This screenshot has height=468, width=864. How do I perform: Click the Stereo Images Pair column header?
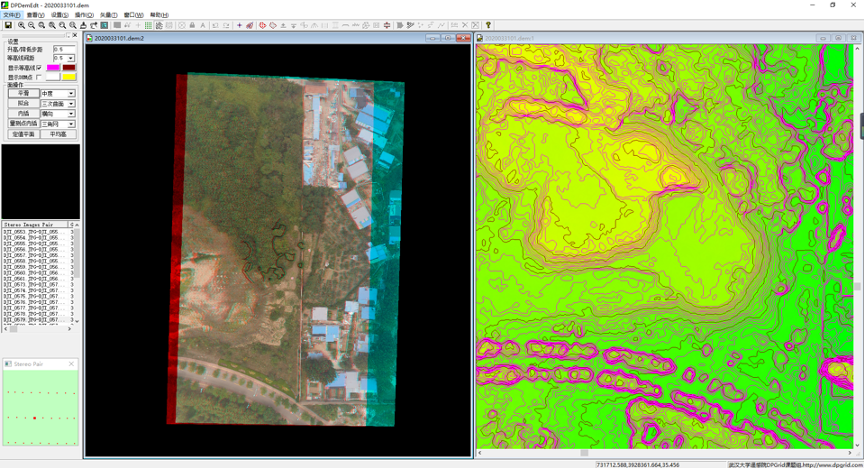(35, 225)
